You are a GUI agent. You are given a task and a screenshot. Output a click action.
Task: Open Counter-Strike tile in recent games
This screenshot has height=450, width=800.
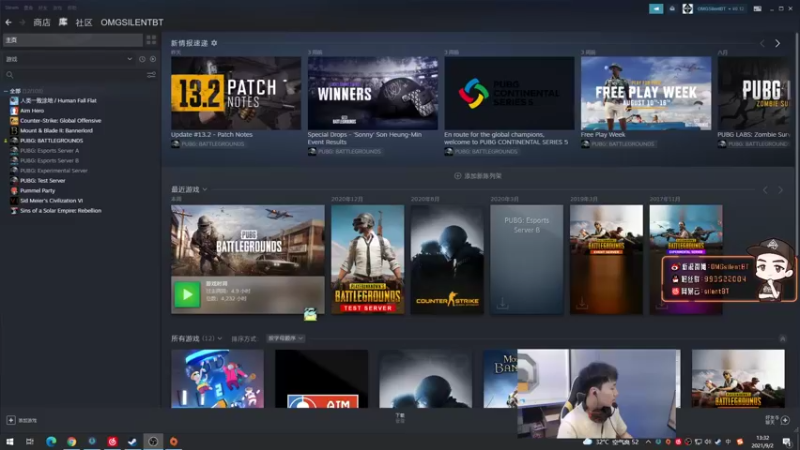[447, 259]
